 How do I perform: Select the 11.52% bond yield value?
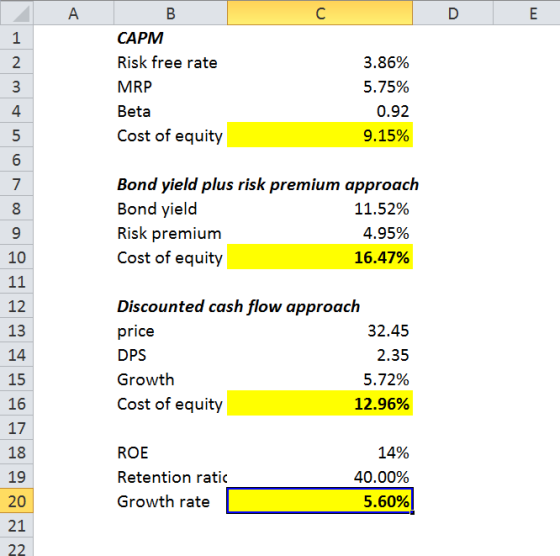[x=320, y=209]
